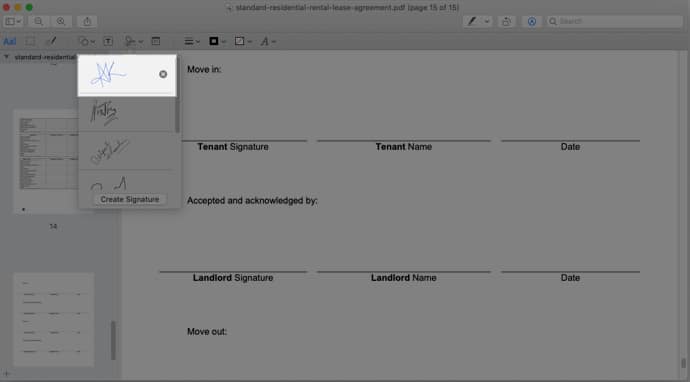Click the Date label beside Tenant Name
Viewport: 690px width, 382px height.
tap(570, 147)
